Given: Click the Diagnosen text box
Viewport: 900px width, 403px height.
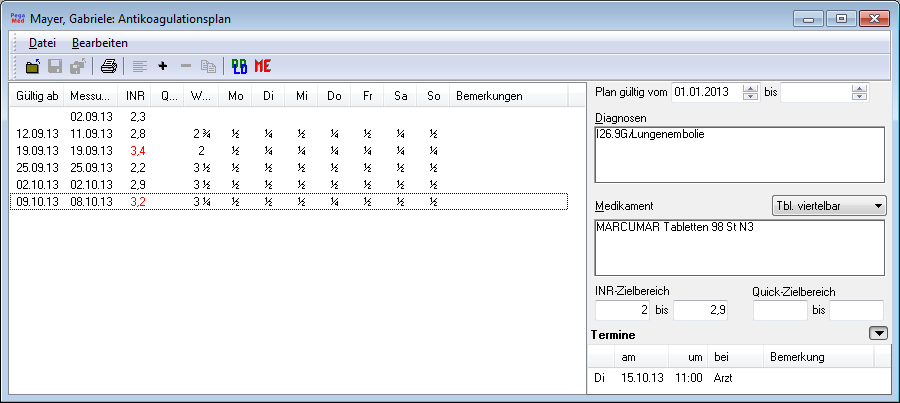Looking at the screenshot, I should tap(739, 157).
